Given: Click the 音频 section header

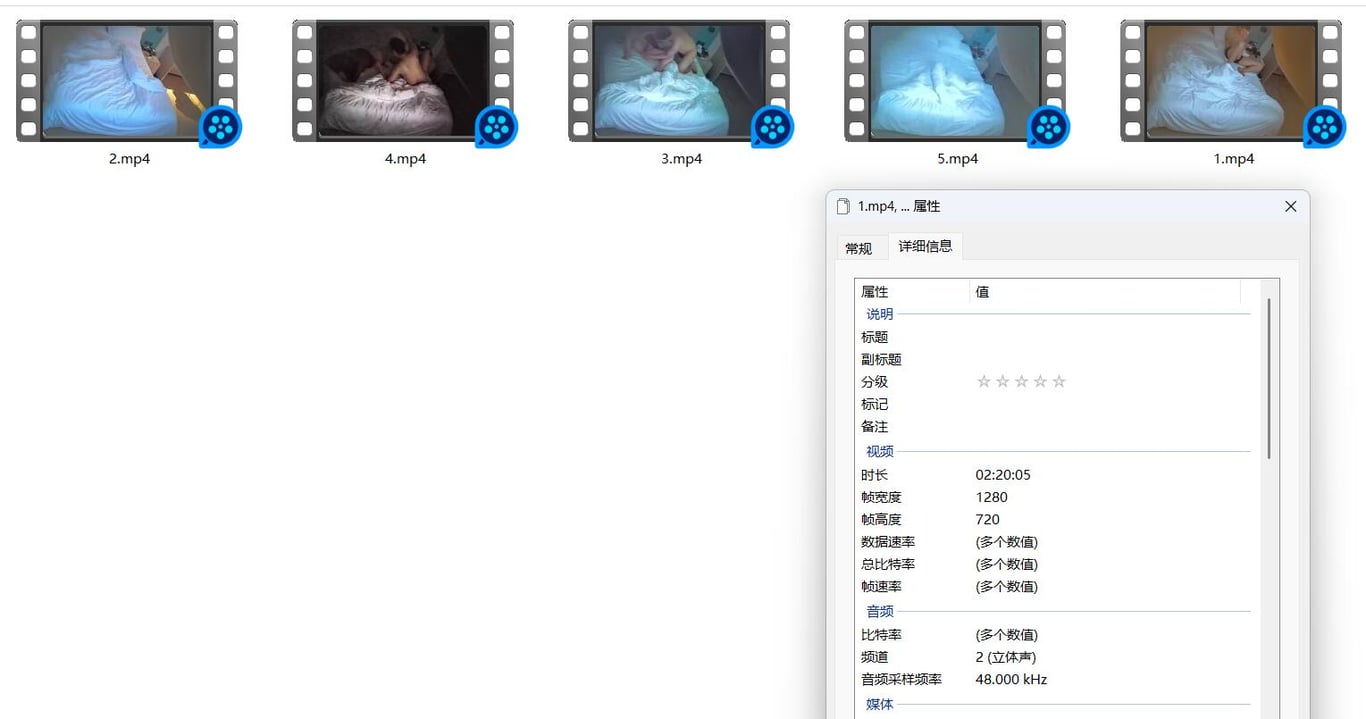Looking at the screenshot, I should (x=880, y=612).
